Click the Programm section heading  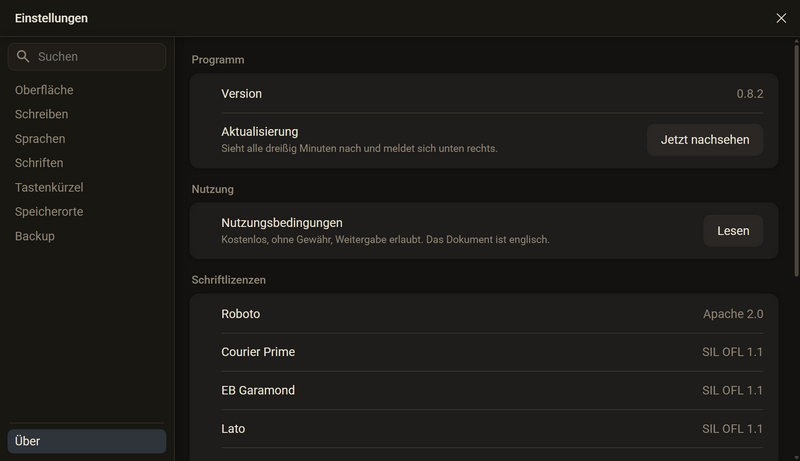(218, 60)
